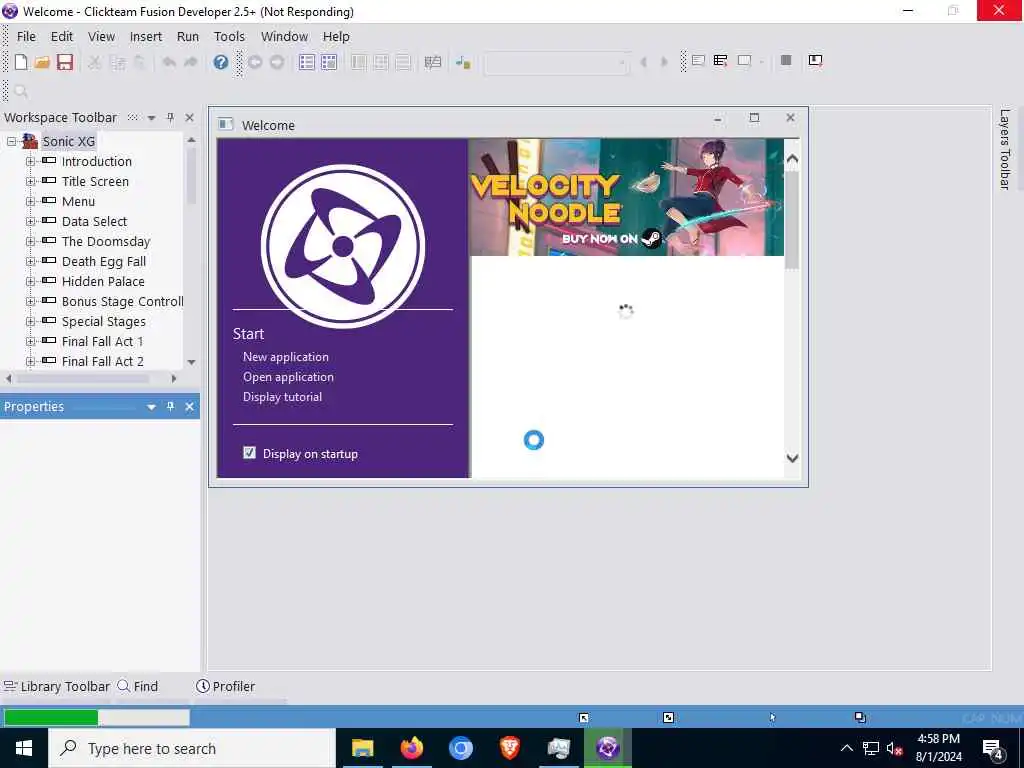Click the Stop square toolbar icon
The width and height of the screenshot is (1024, 768).
click(x=786, y=60)
